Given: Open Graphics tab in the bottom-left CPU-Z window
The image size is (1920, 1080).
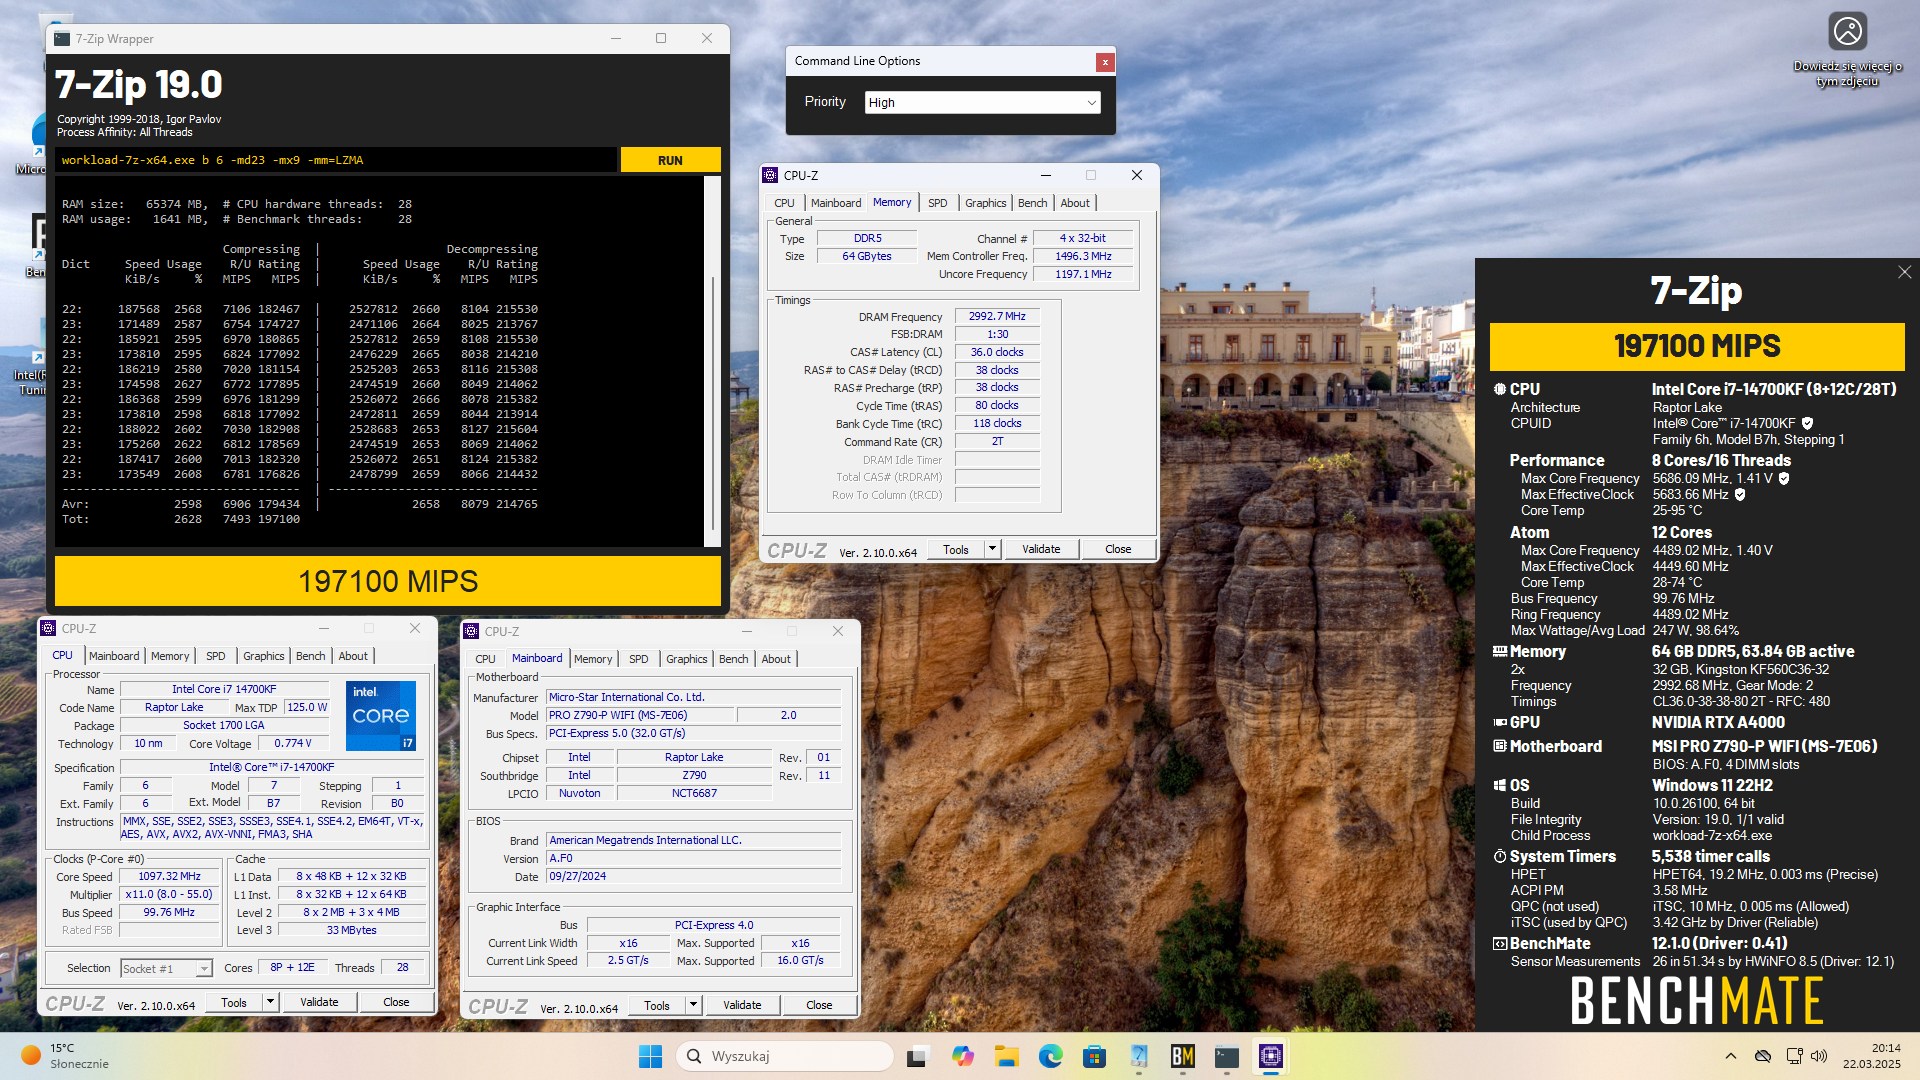Looking at the screenshot, I should click(x=264, y=656).
